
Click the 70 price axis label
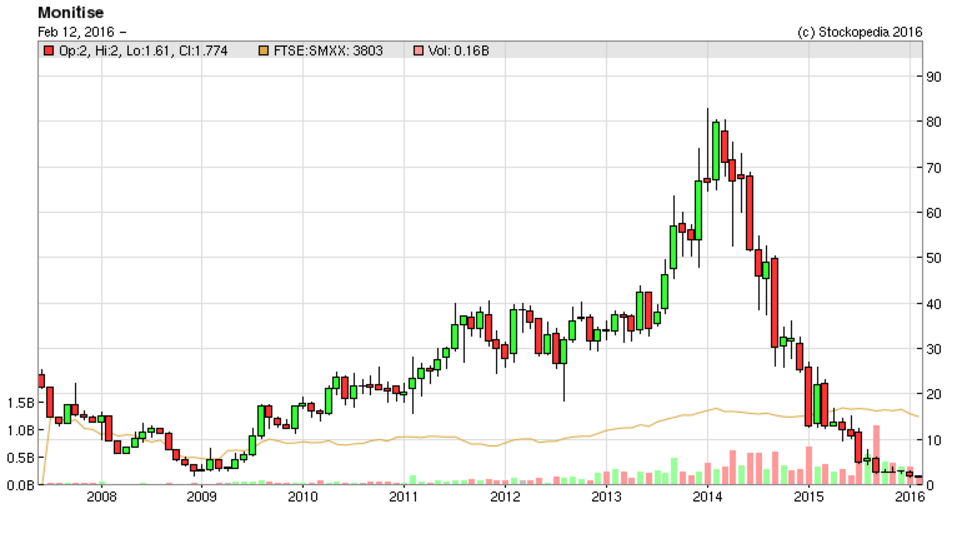(x=933, y=168)
